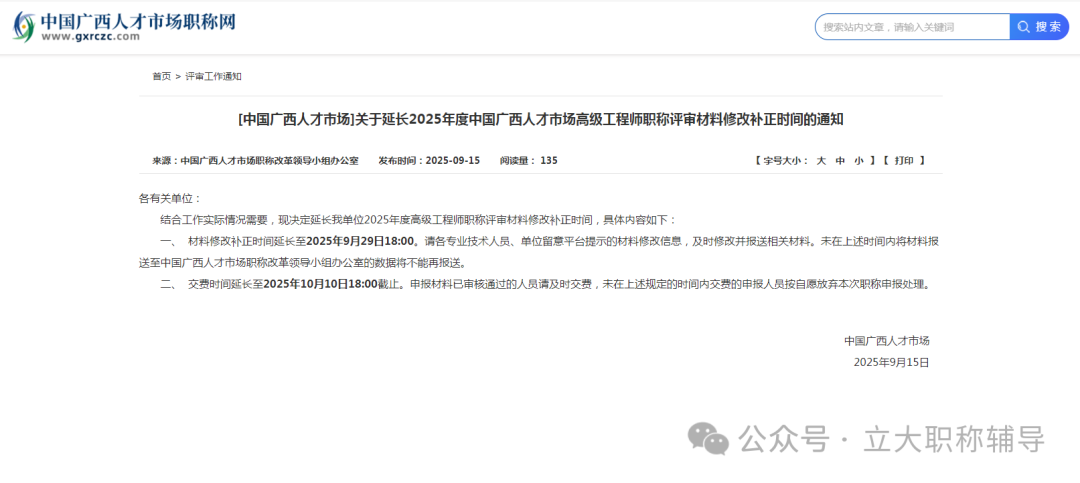Open the 首页 breadcrumb link
This screenshot has height=483, width=1080.
[x=162, y=76]
